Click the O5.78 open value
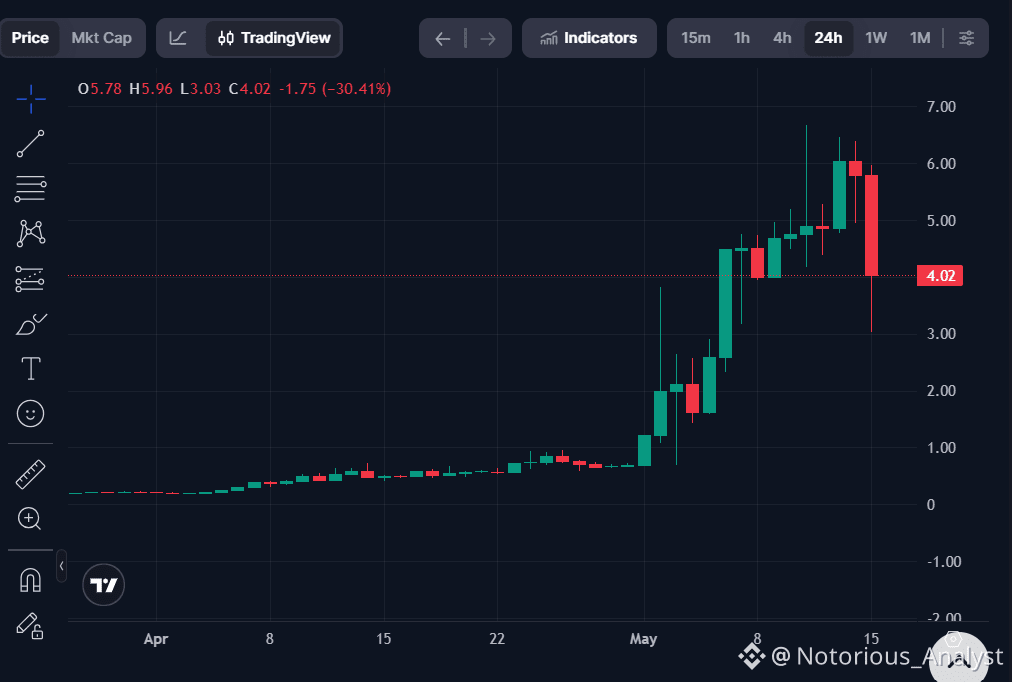This screenshot has width=1012, height=682. (x=99, y=88)
